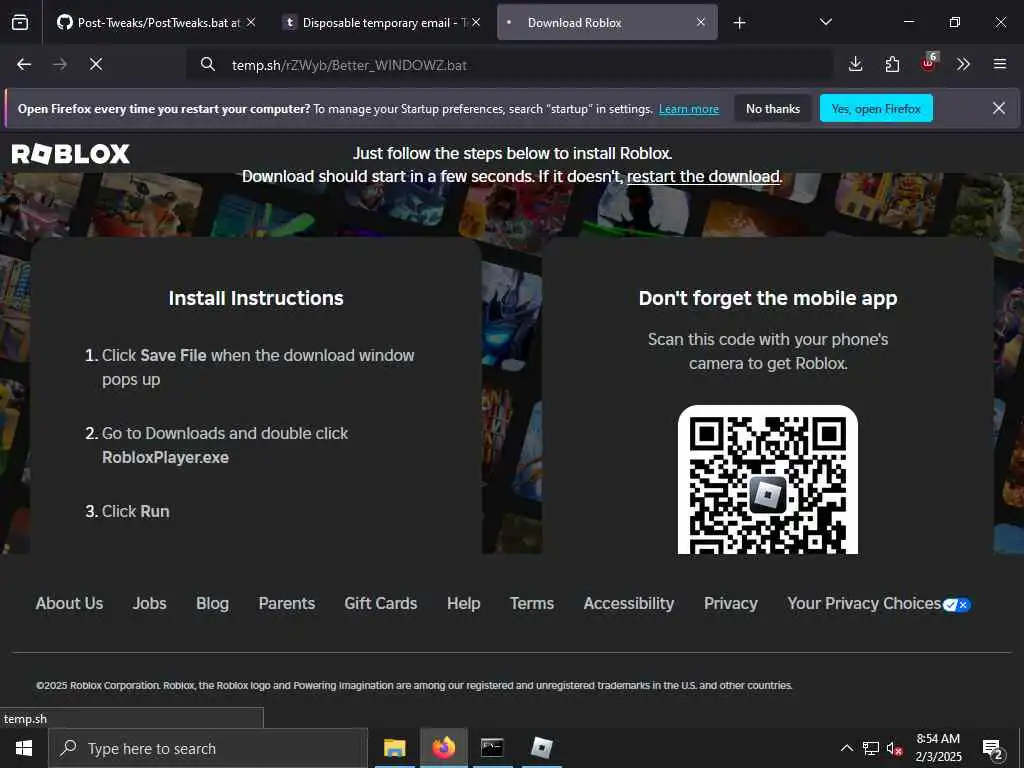Image resolution: width=1024 pixels, height=768 pixels.
Task: Open Jobs footer link
Action: coord(150,603)
